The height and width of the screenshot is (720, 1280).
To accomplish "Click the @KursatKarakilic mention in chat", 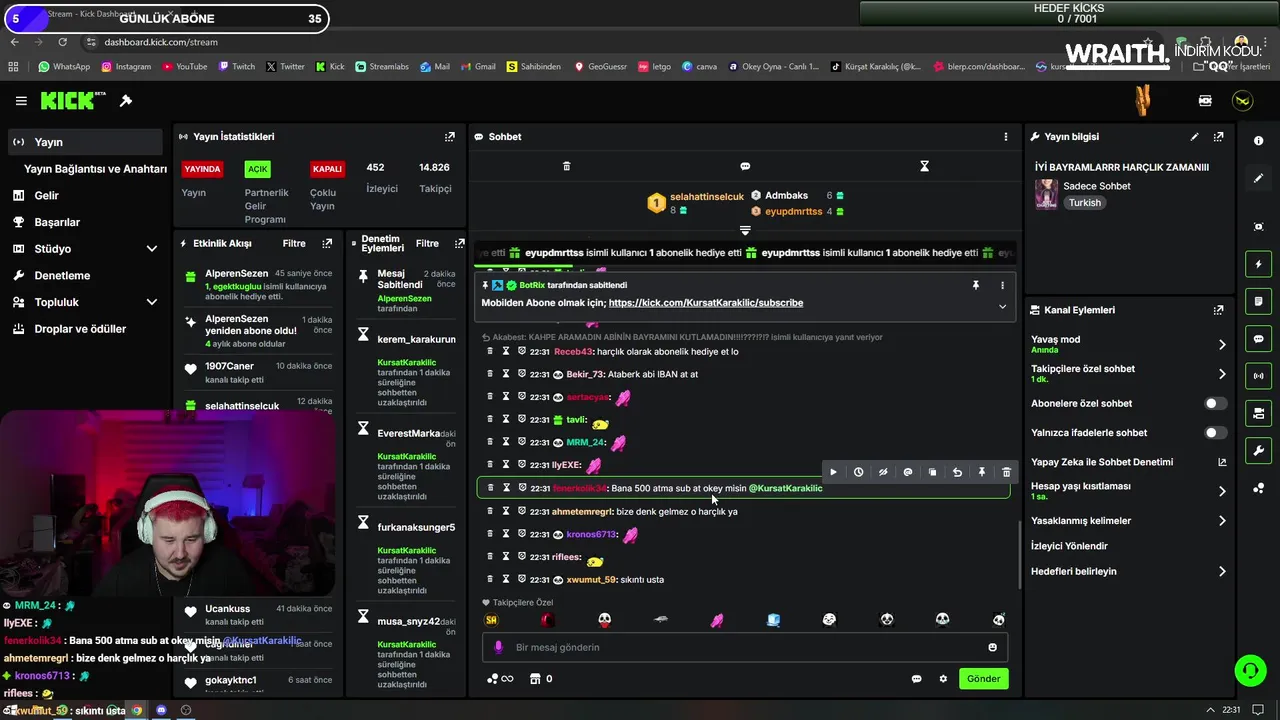I will 785,488.
